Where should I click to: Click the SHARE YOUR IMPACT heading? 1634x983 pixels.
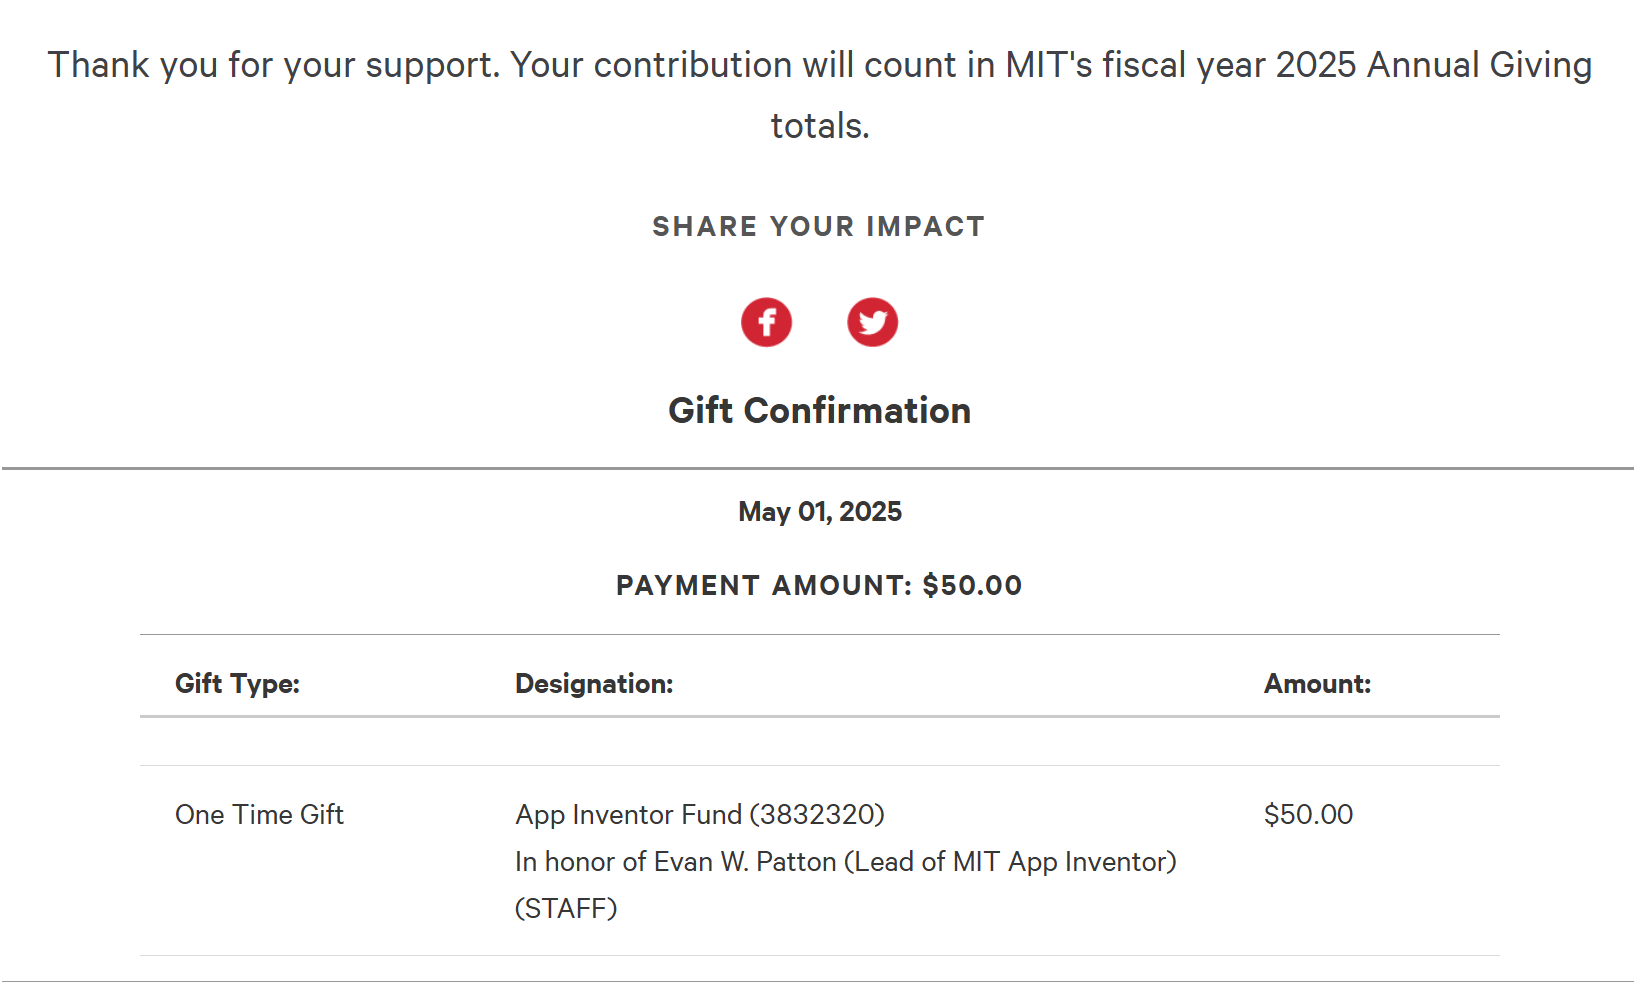point(818,227)
